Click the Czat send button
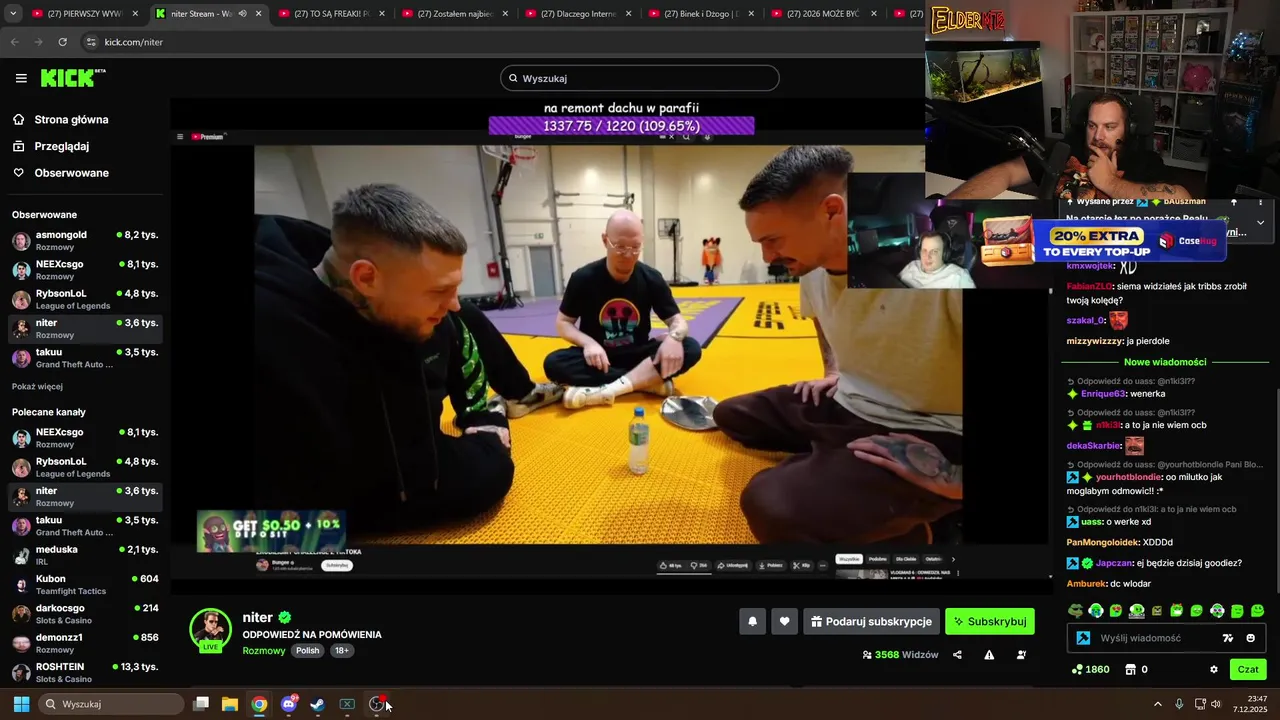The image size is (1280, 720). pos(1248,669)
